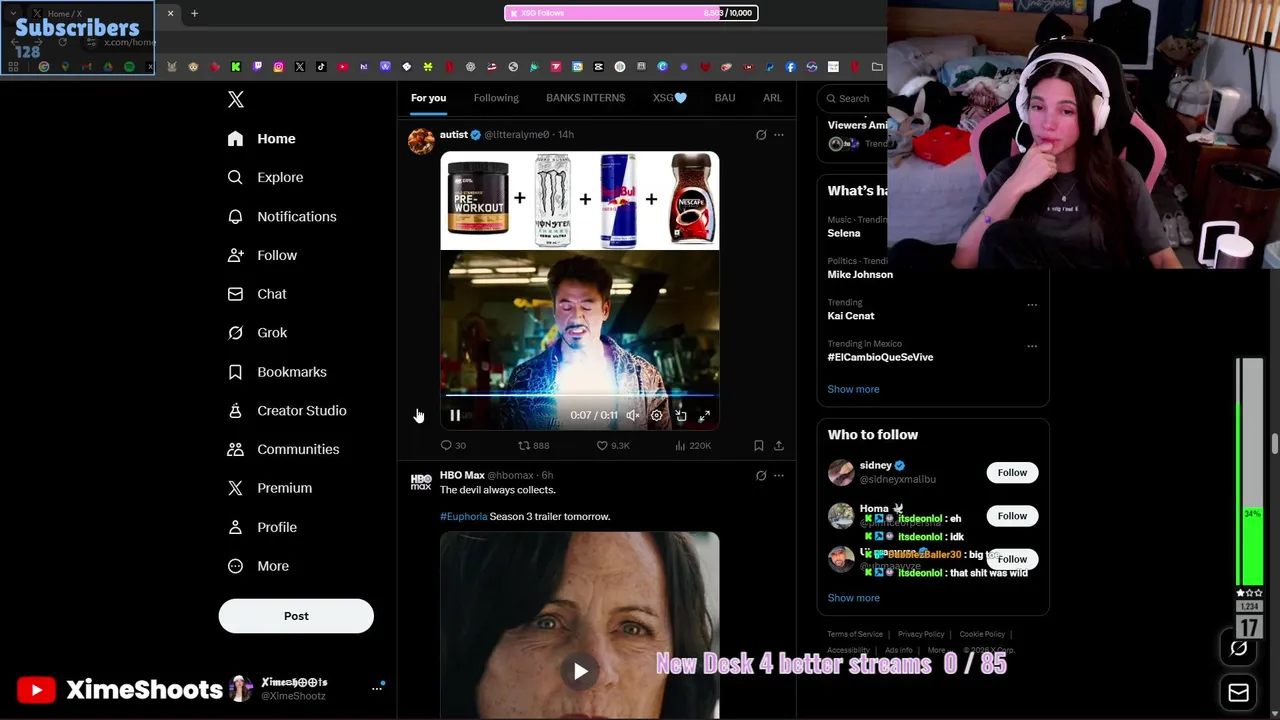This screenshot has height=720, width=1280.
Task: Follow Homa from suggestions
Action: point(1012,515)
